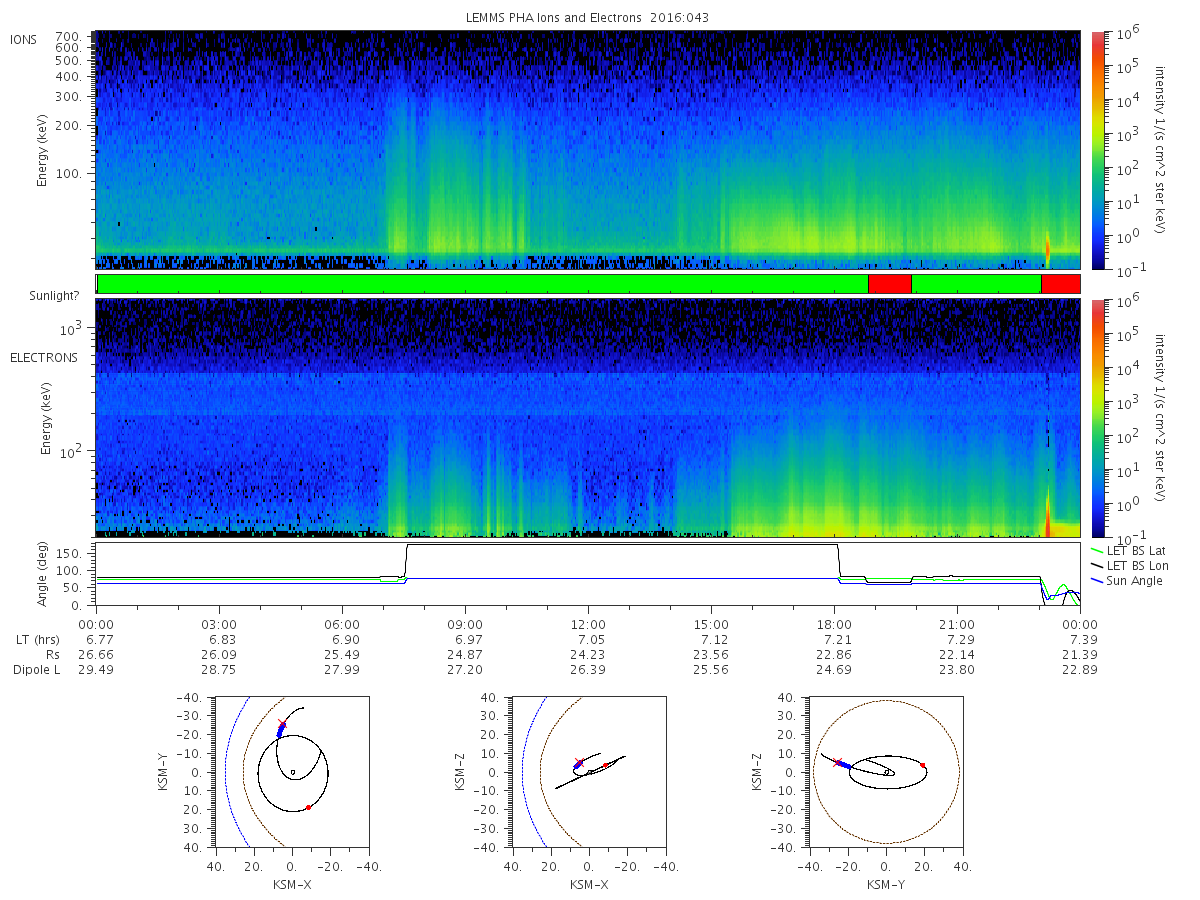Click the bright orange spike in ion spectrogram
Image resolution: width=1200 pixels, height=900 pixels.
point(1047,246)
